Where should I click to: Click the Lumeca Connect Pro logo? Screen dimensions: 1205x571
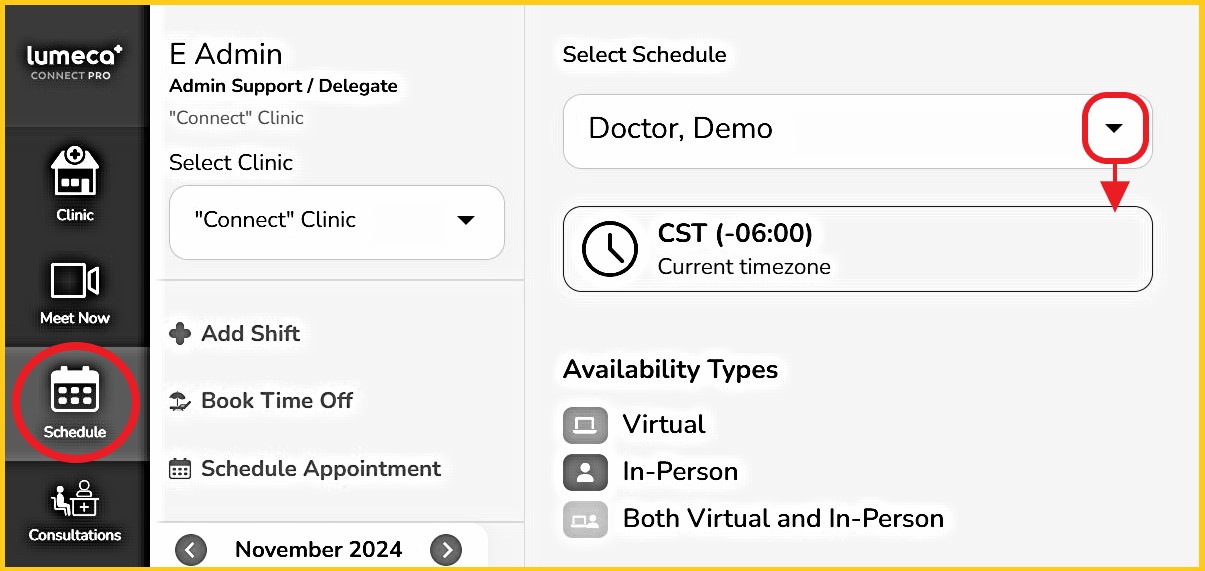click(75, 62)
